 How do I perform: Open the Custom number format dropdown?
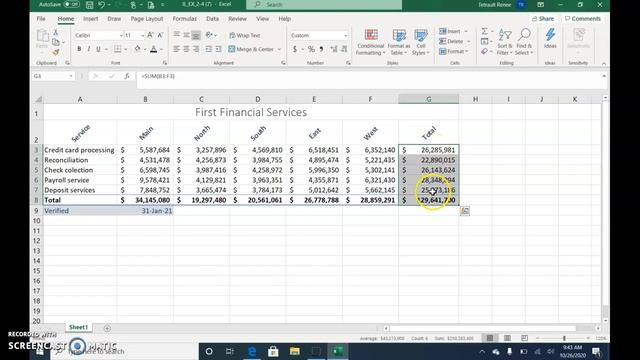[345, 36]
